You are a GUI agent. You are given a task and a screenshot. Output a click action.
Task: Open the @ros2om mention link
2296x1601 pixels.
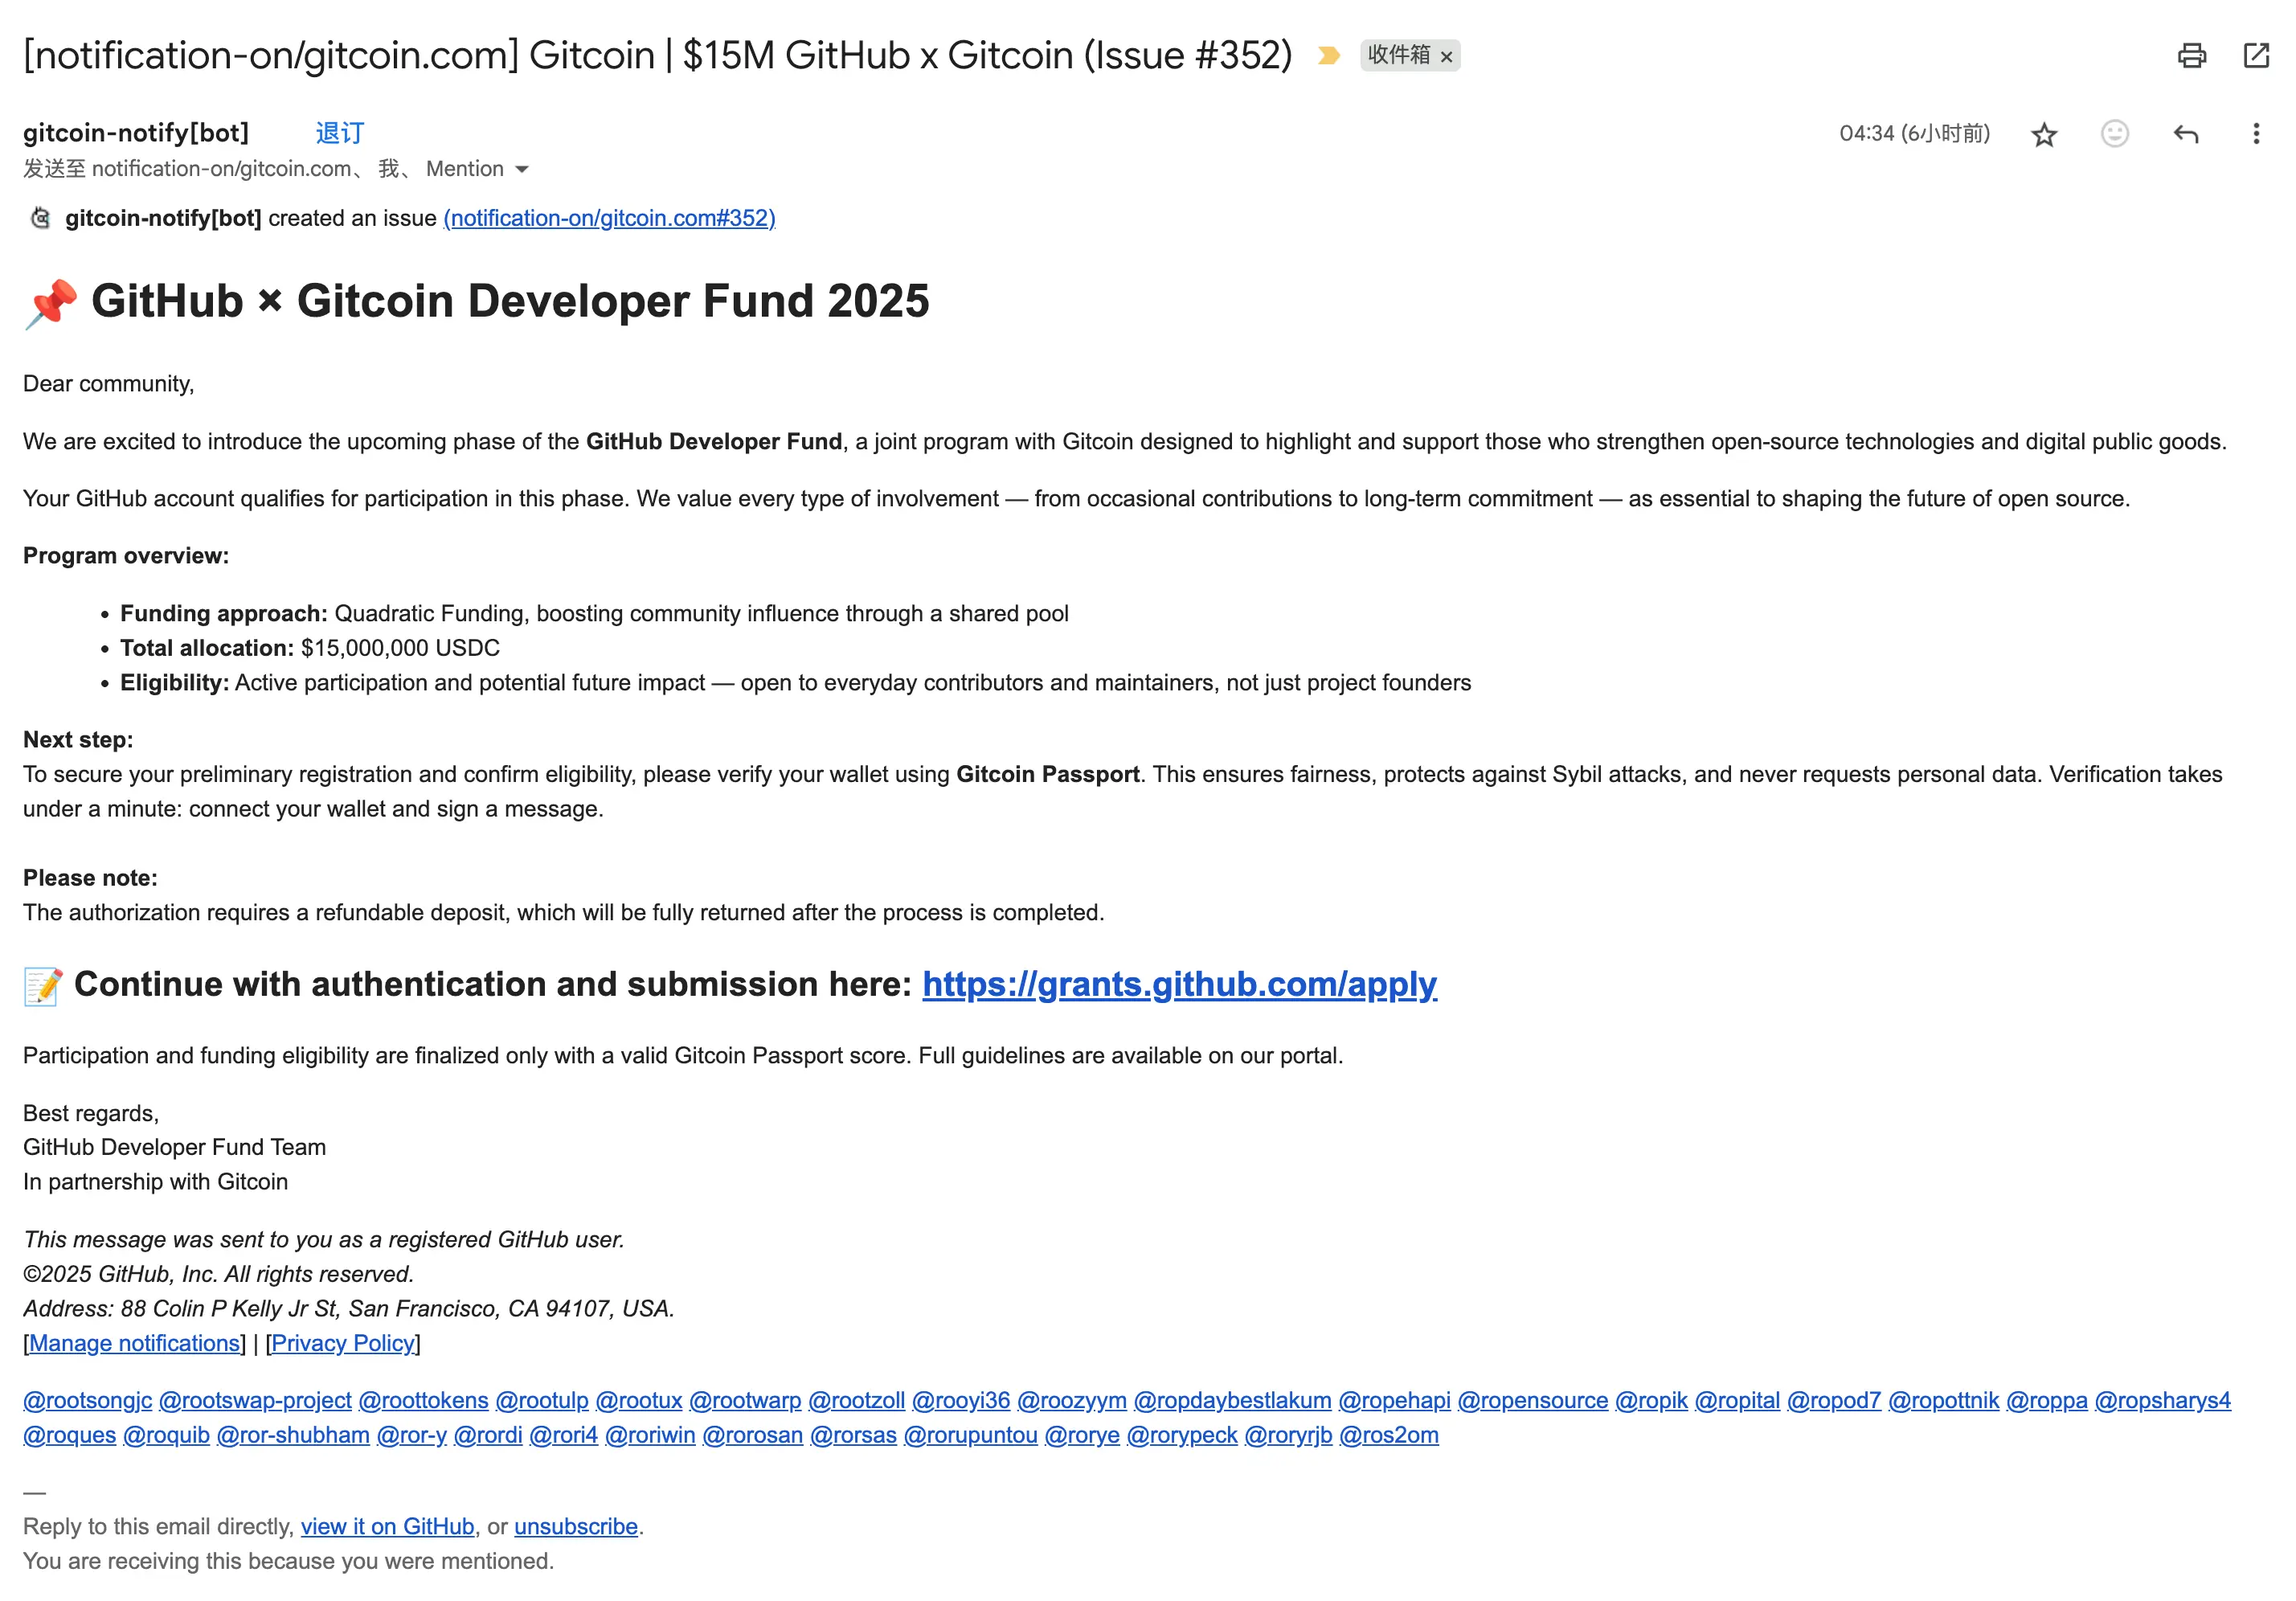(1389, 1435)
